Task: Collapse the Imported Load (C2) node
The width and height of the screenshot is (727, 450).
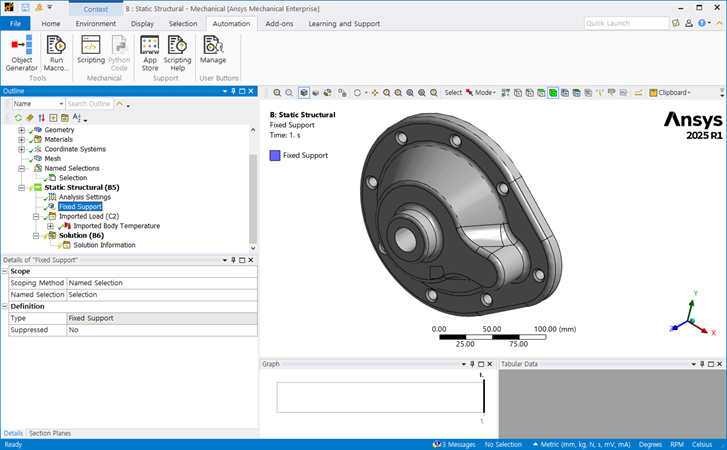Action: point(36,216)
